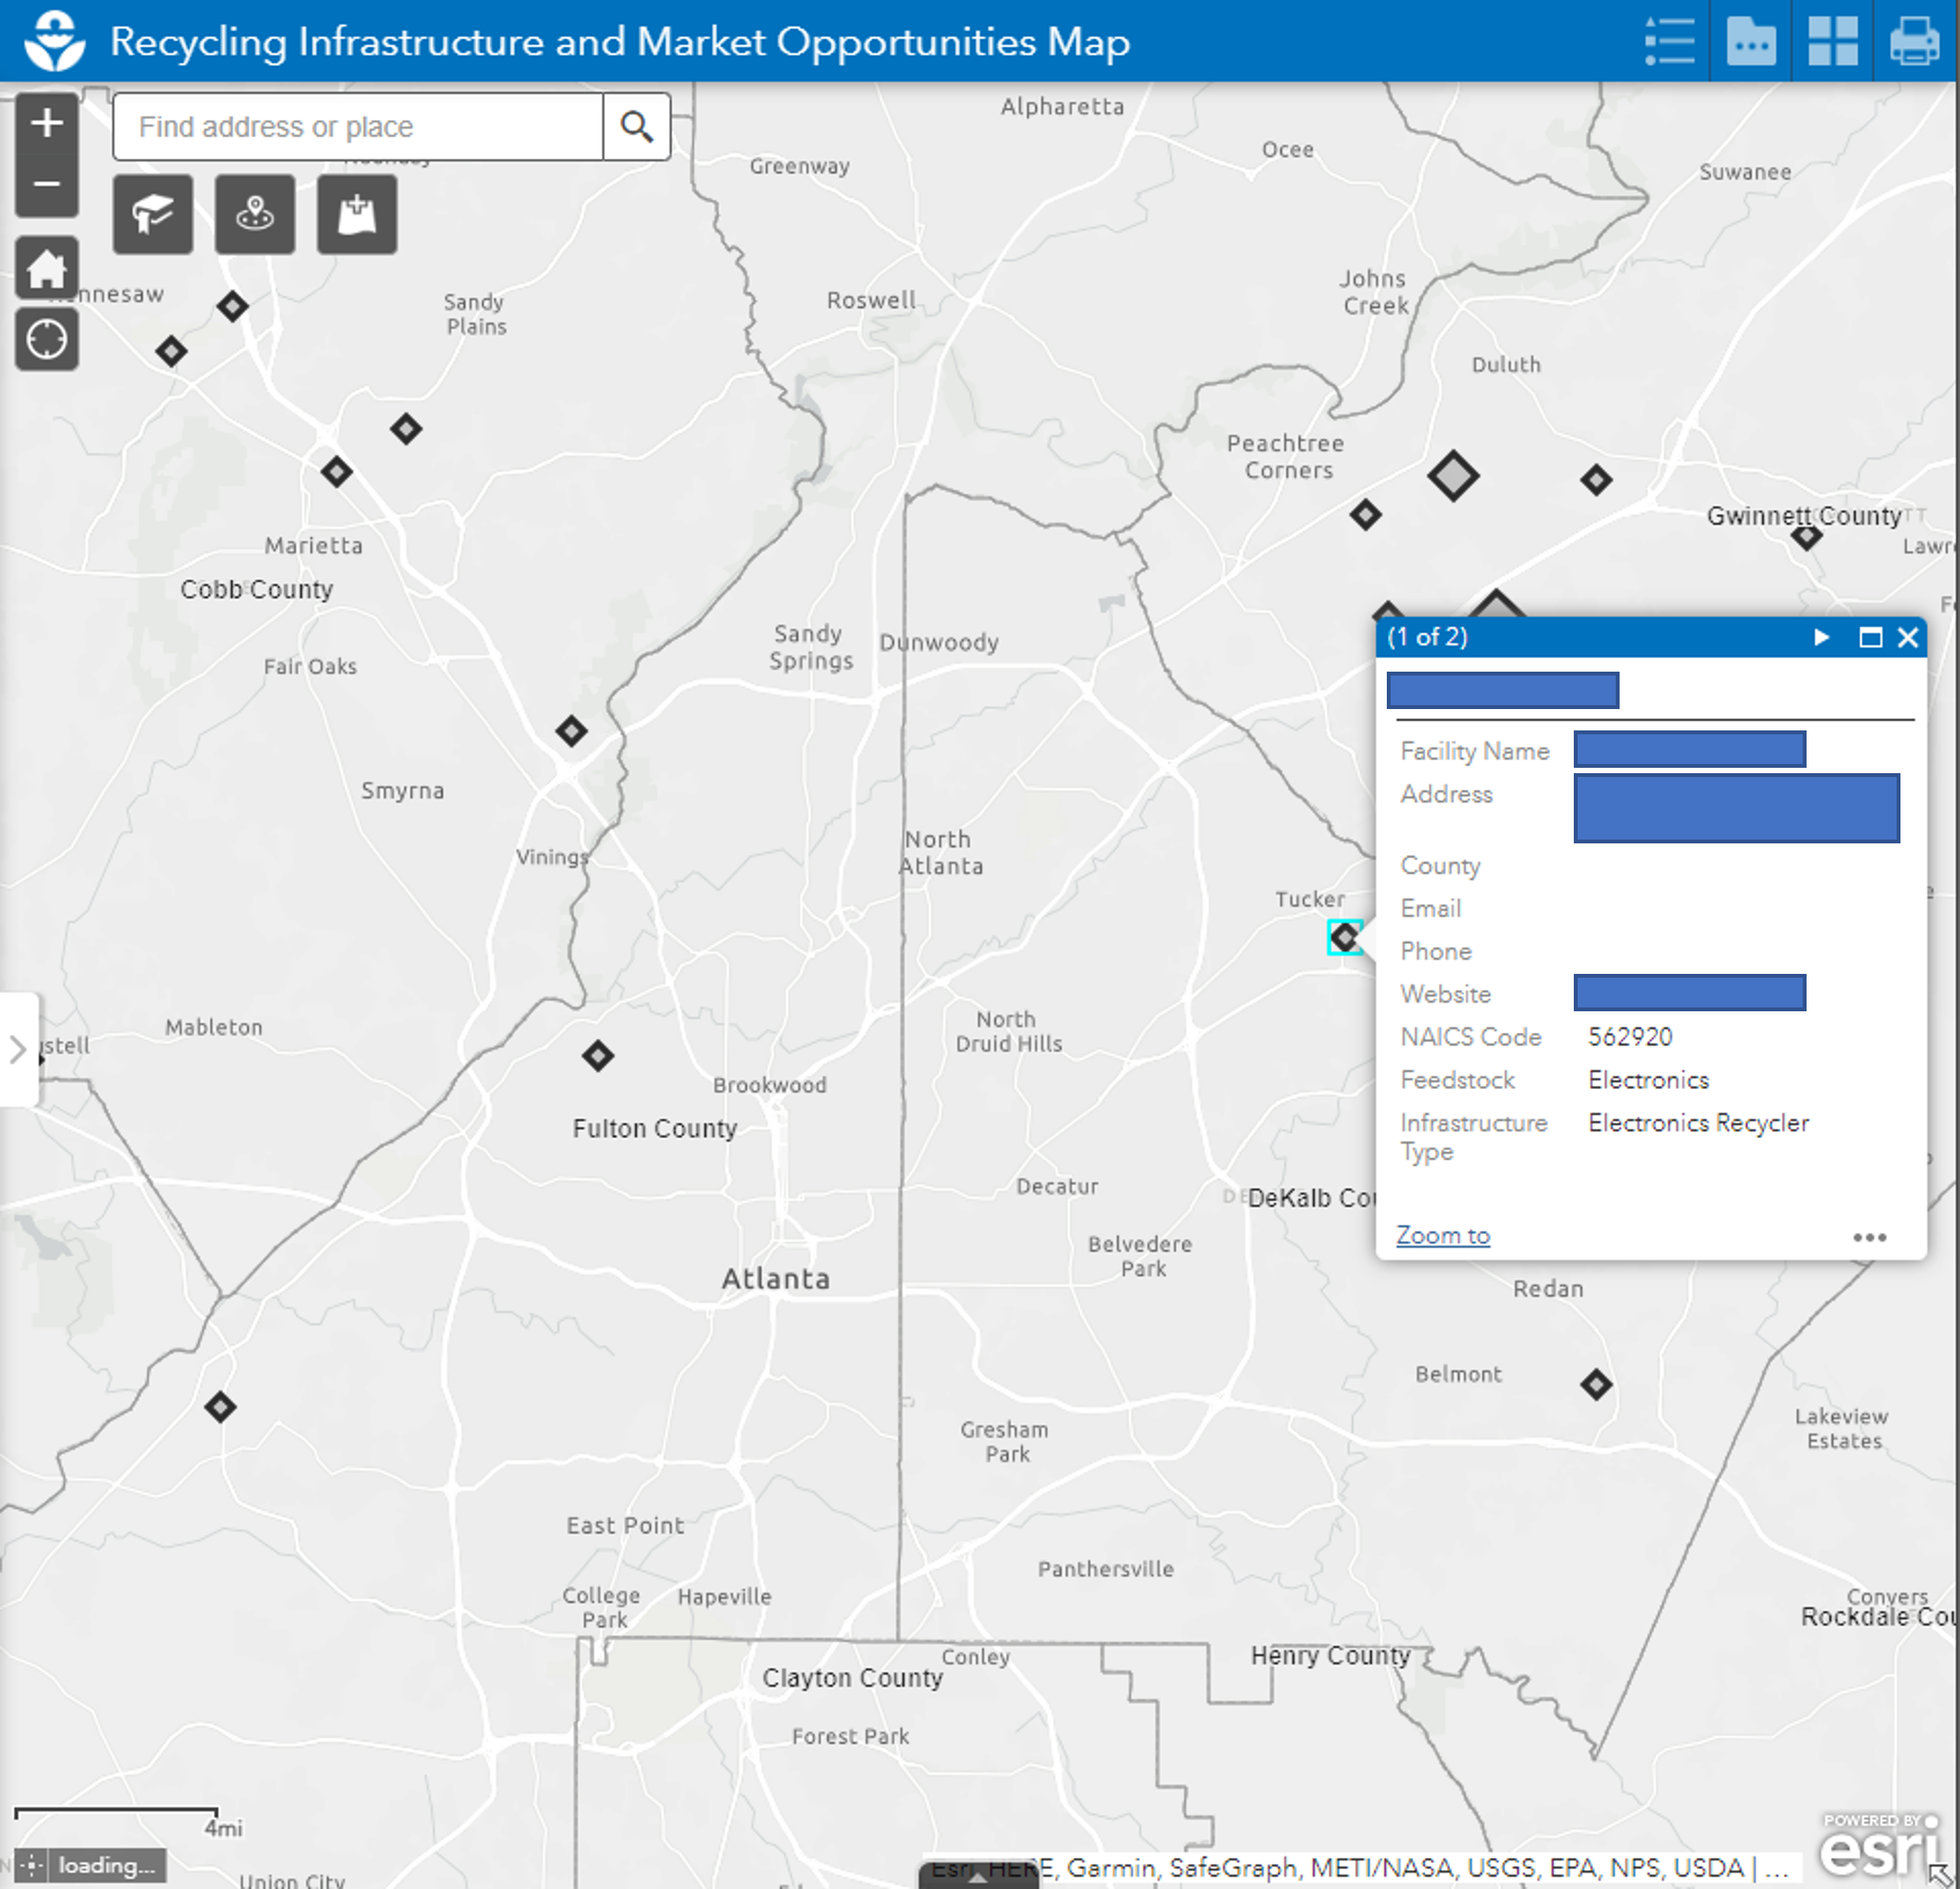Open the add data widget
This screenshot has height=1889, width=1960.
click(357, 214)
